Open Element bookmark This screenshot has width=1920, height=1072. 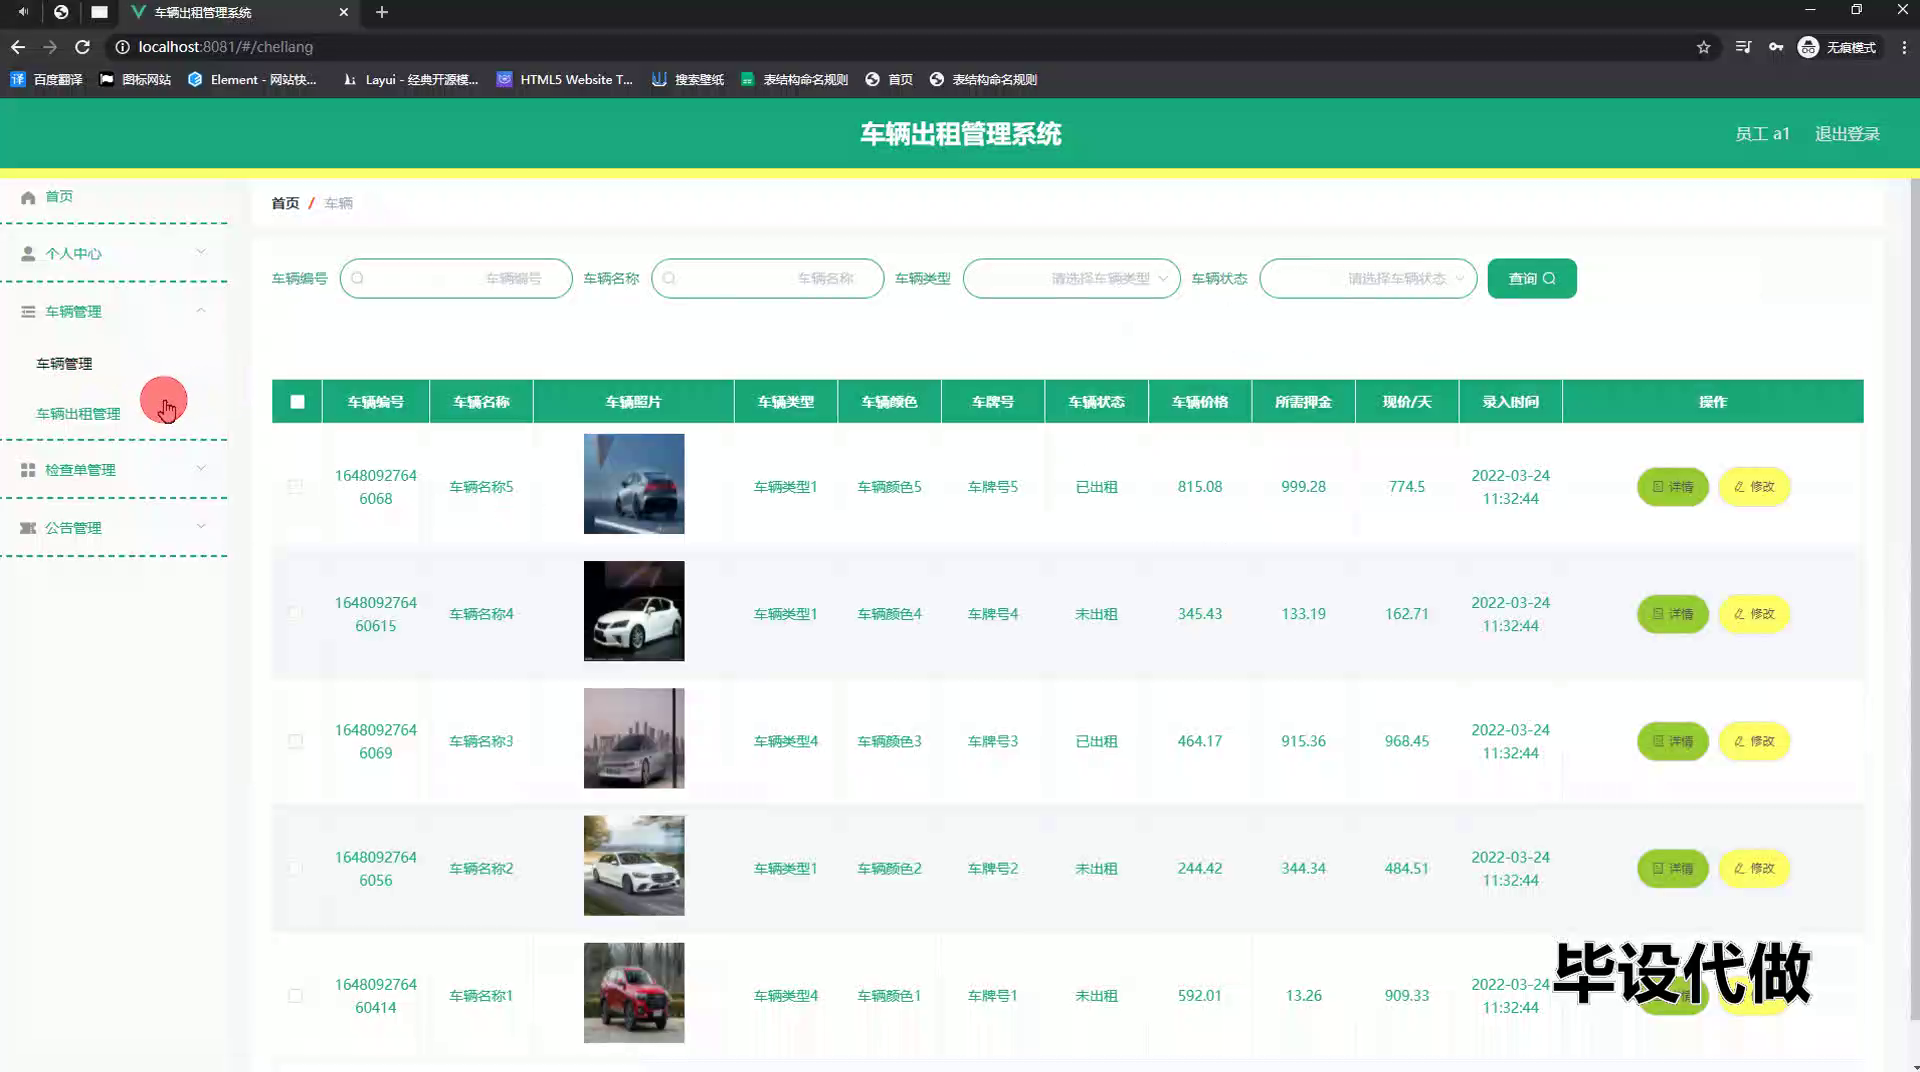252,79
